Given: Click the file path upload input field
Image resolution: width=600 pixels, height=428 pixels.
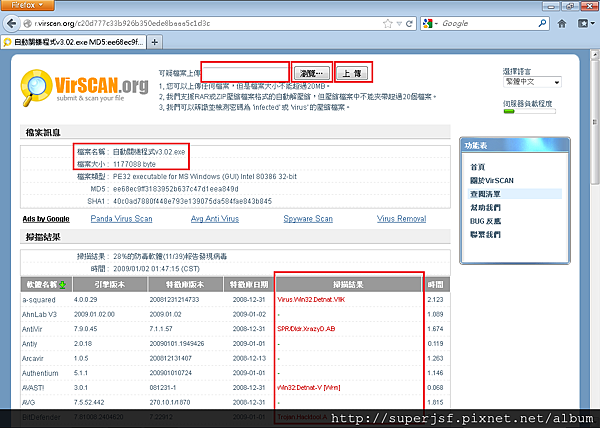Looking at the screenshot, I should click(245, 72).
